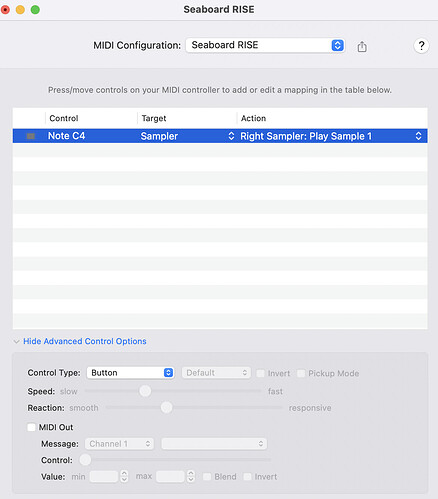Screen dimensions: 438x499
Task: Increase the min value stepper
Action: coord(124,473)
